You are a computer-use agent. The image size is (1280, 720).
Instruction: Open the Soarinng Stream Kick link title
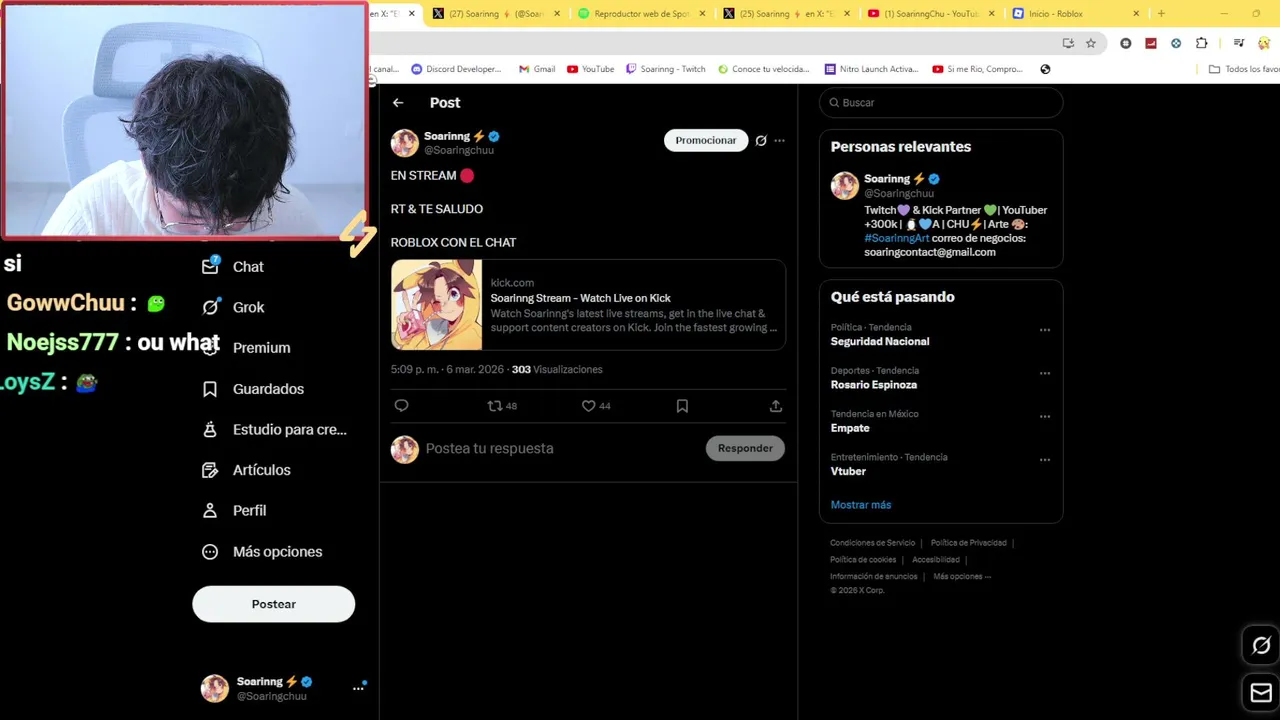tap(580, 298)
